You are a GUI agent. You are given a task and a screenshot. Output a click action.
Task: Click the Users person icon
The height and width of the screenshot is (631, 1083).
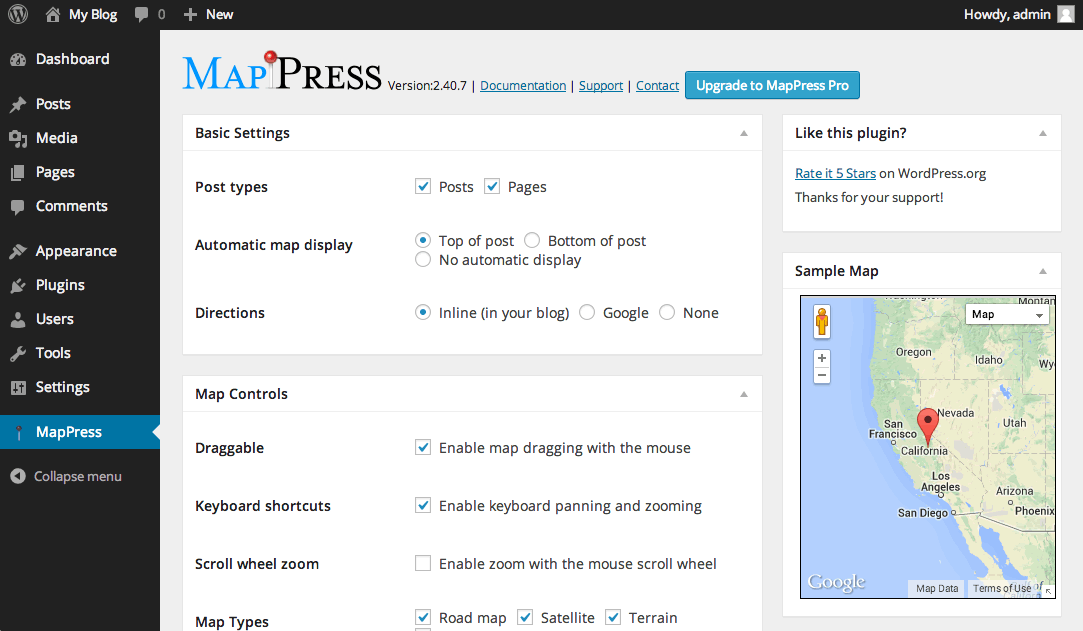click(18, 319)
